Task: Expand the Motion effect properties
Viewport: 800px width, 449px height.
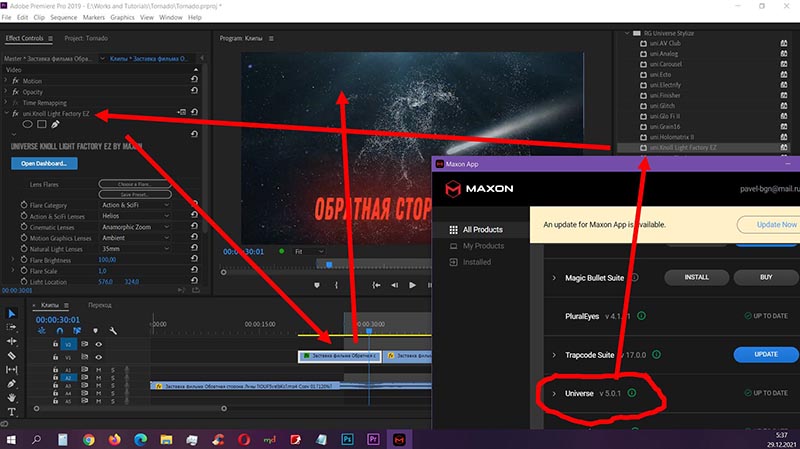Action: coord(6,81)
